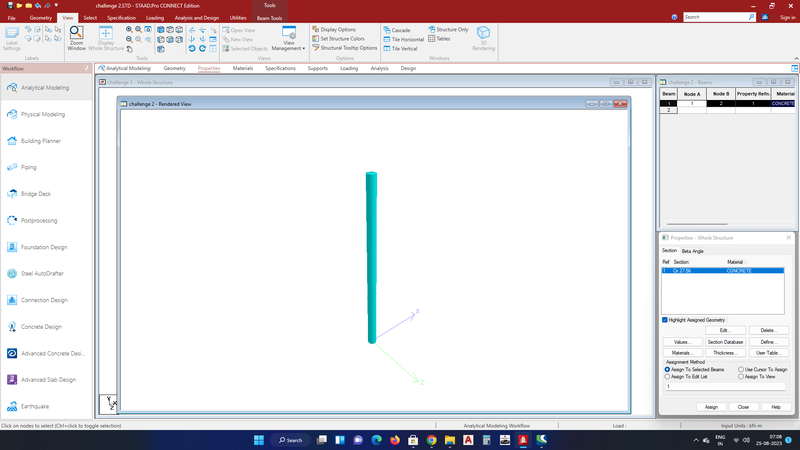Launch the Earthquake workflow
Screen dimensions: 800x450
pos(34,406)
